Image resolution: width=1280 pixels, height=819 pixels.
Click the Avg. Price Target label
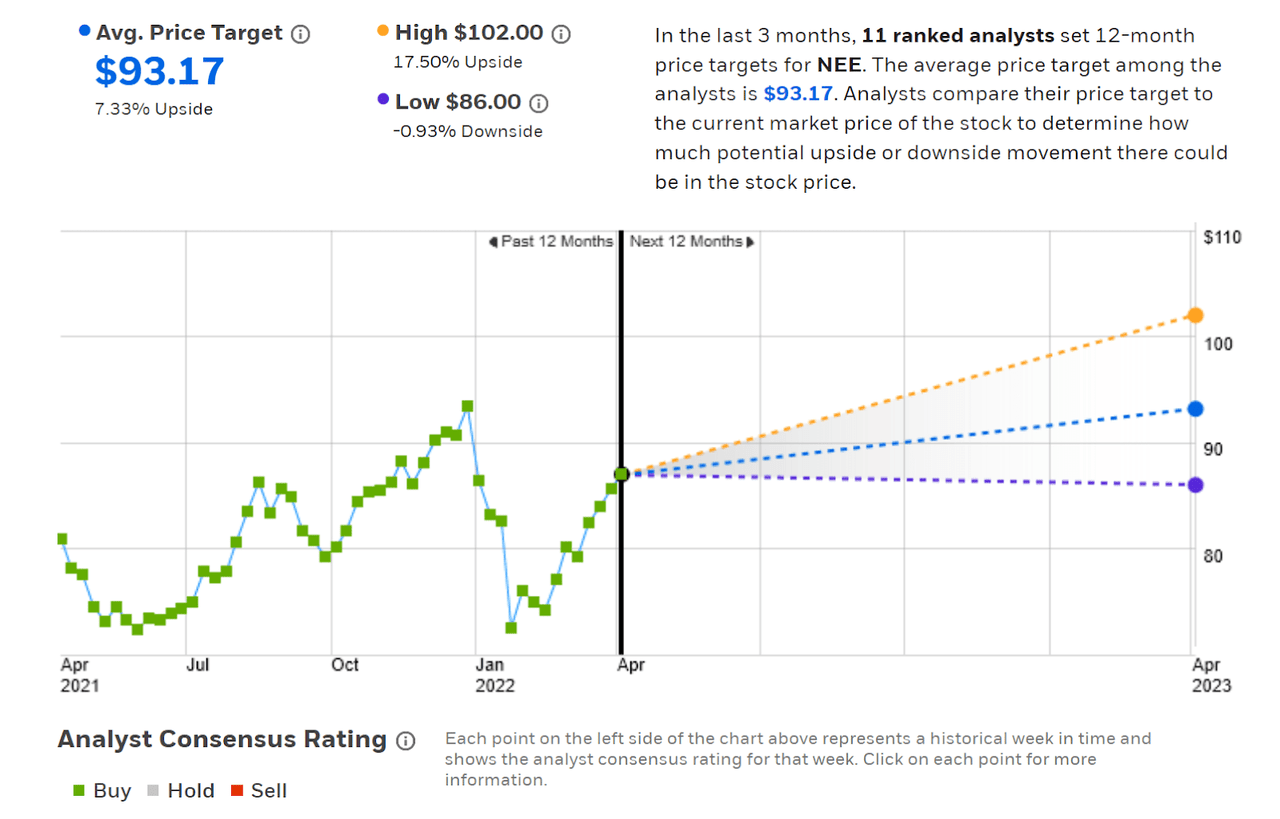pyautogui.click(x=189, y=34)
